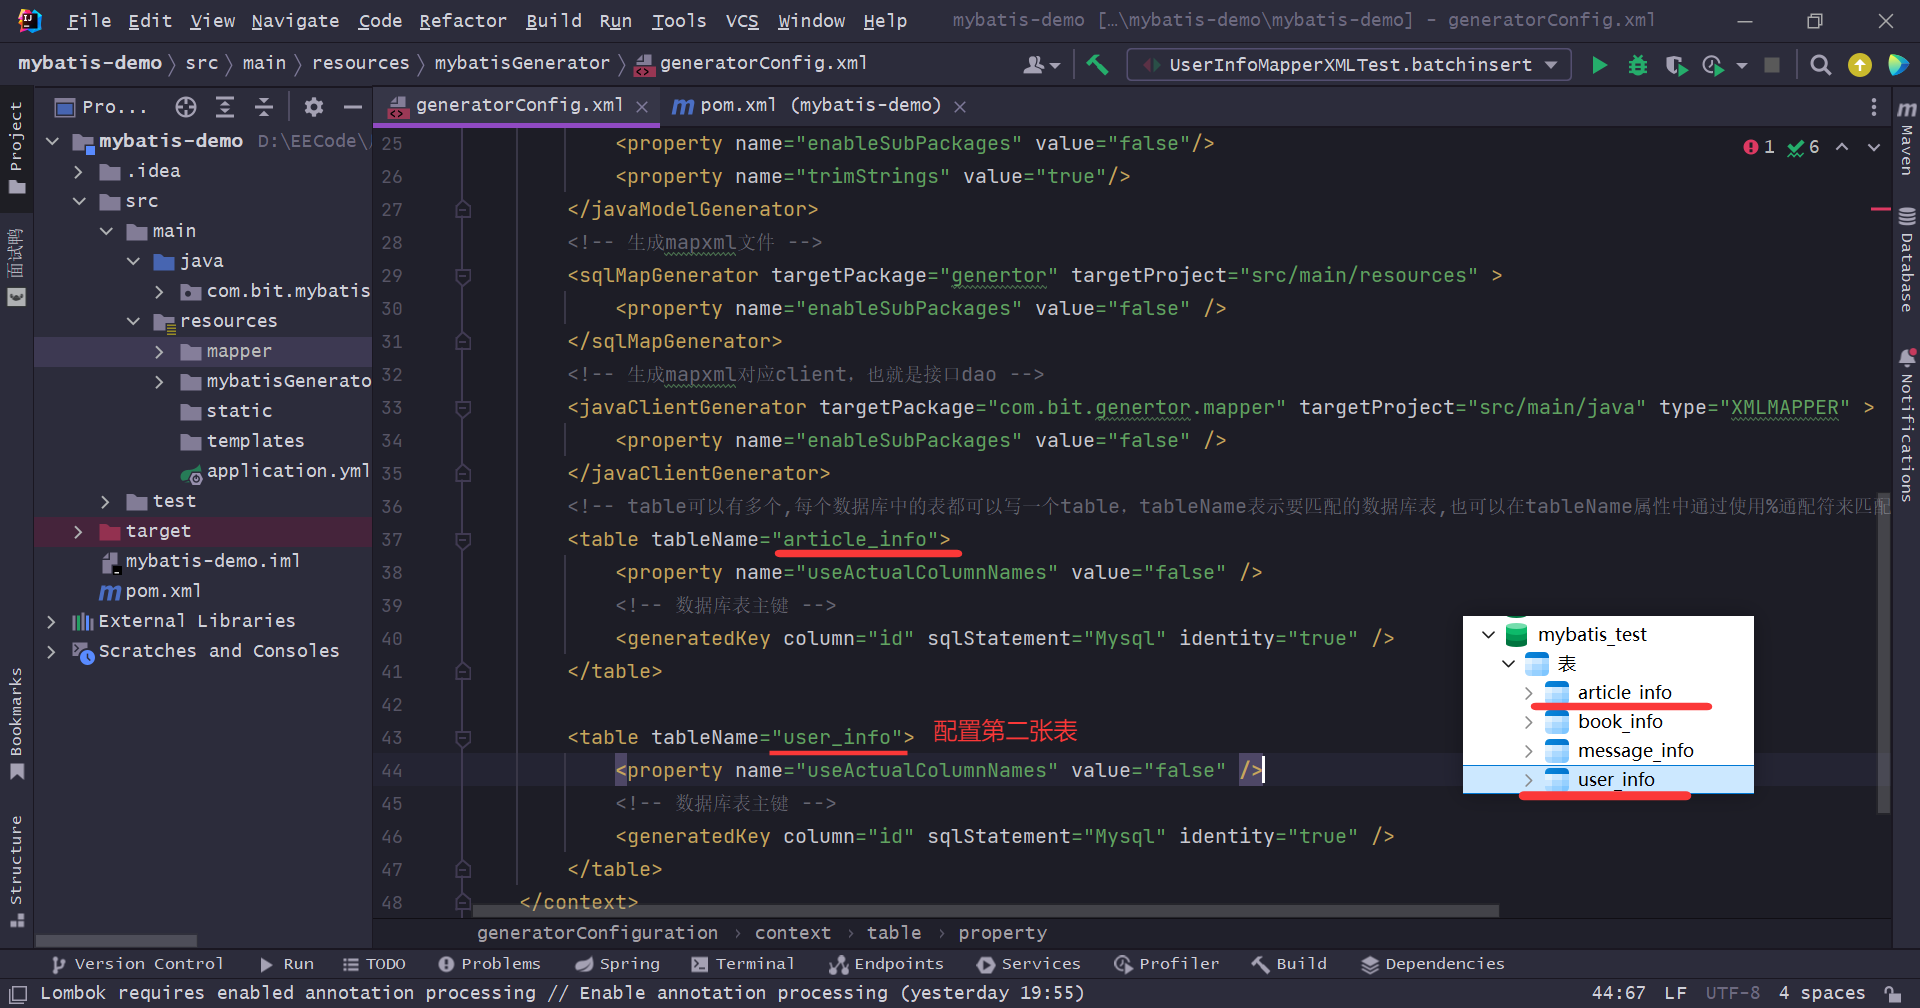Viewport: 1920px width, 1008px height.
Task: Open Bookmarks tool window on left sidebar
Action: 16,723
